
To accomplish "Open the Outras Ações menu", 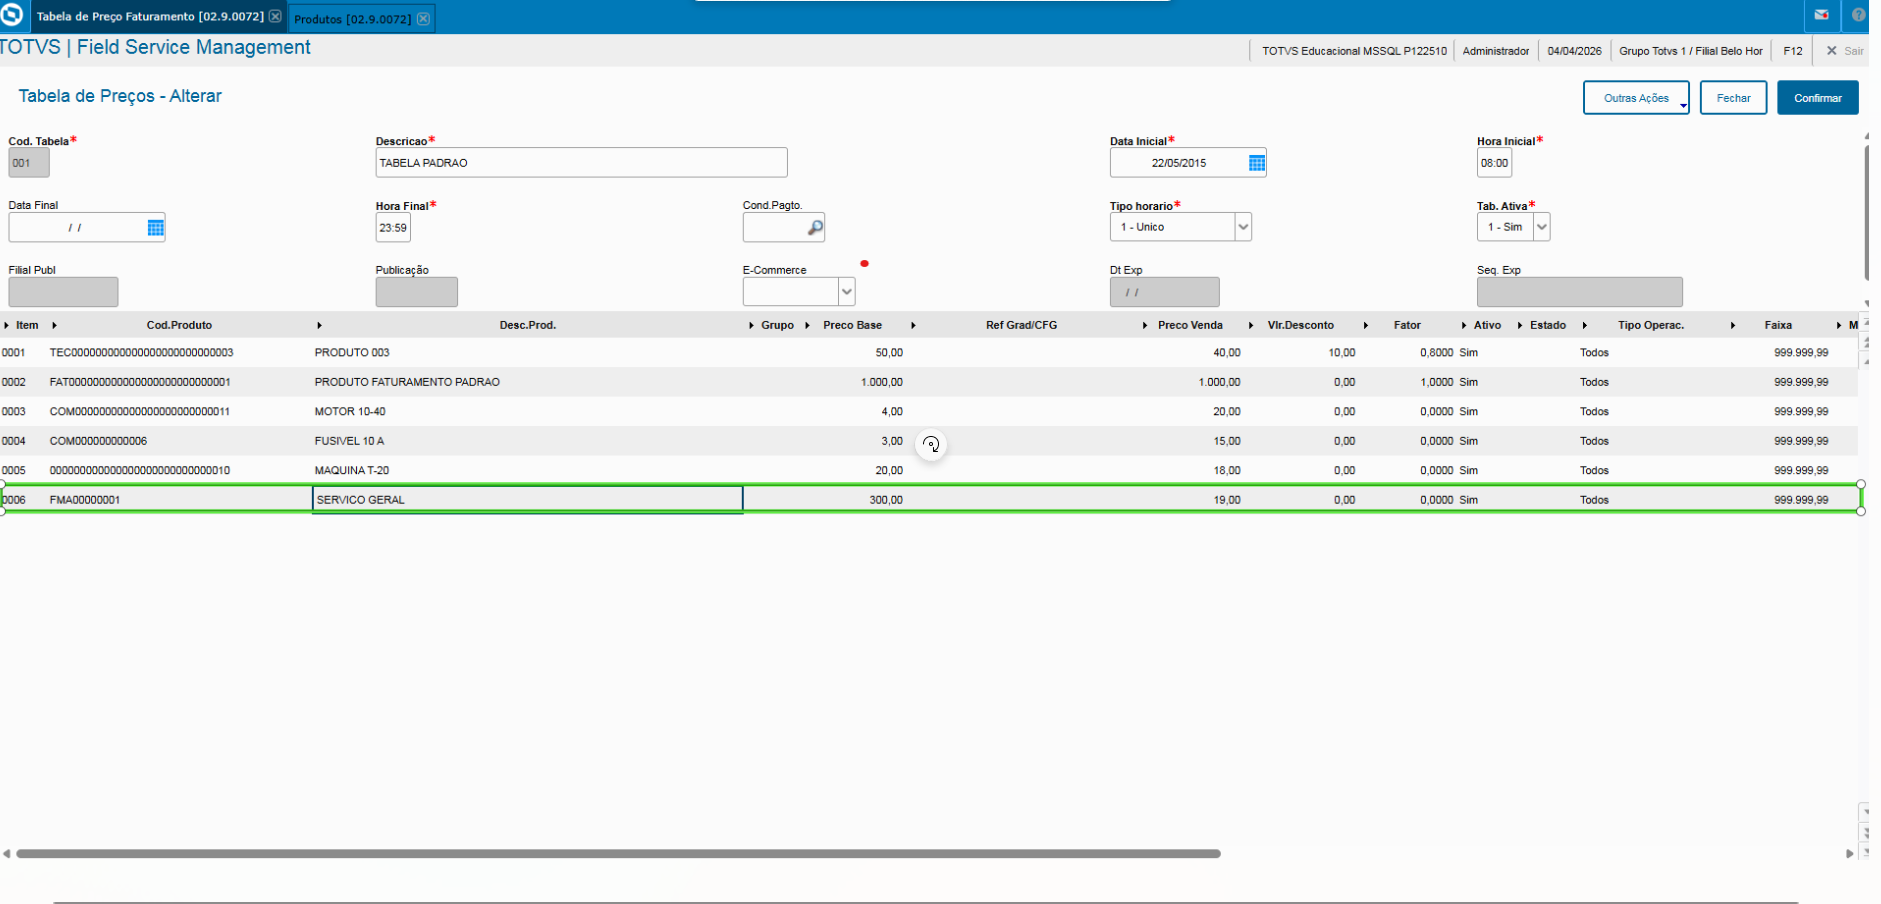I will click(1636, 98).
